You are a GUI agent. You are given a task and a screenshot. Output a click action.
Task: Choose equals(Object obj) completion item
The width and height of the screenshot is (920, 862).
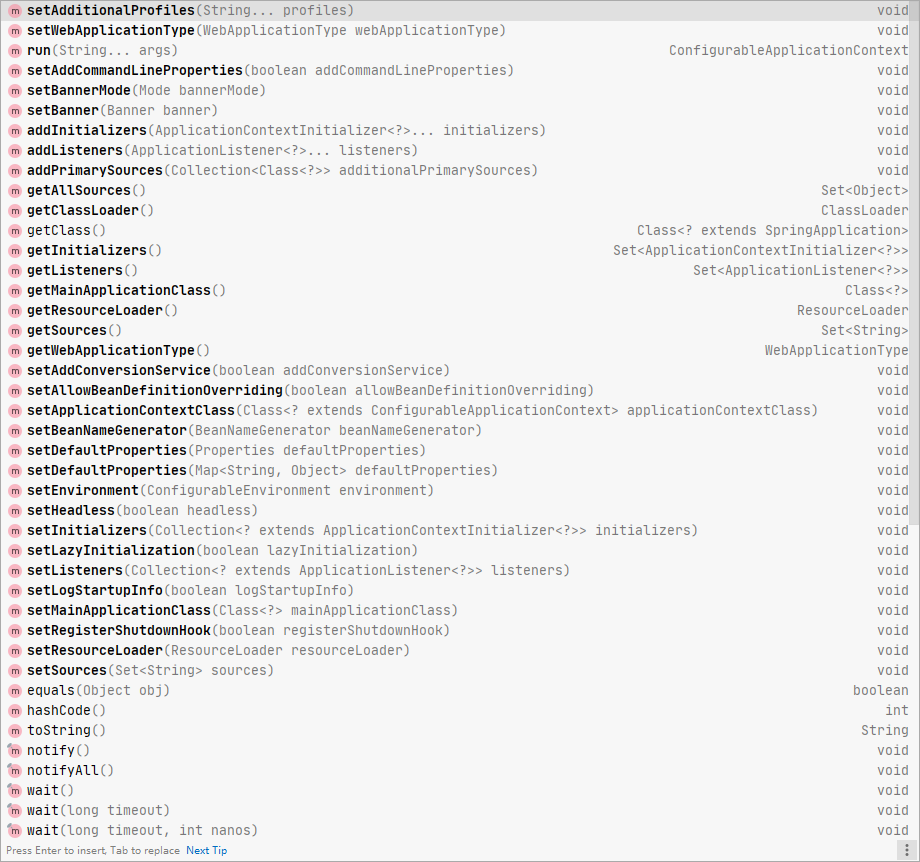click(x=98, y=690)
